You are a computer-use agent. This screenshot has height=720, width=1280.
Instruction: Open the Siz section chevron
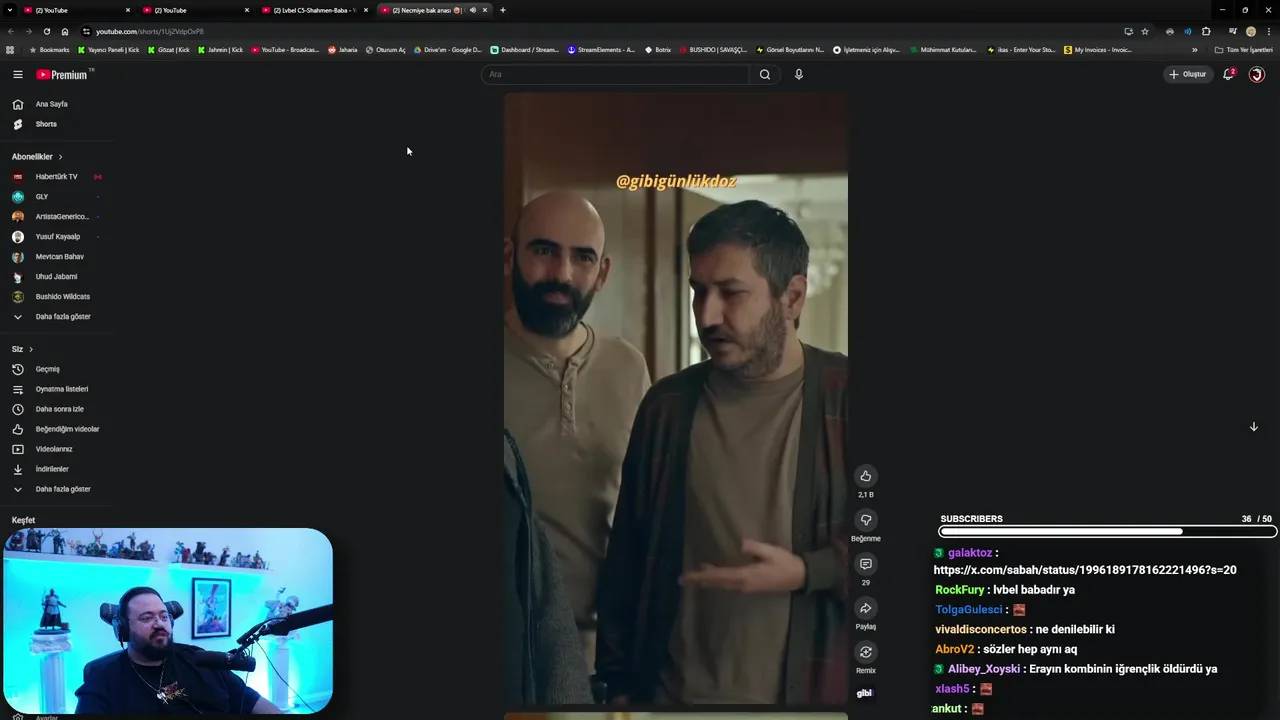pyautogui.click(x=31, y=349)
